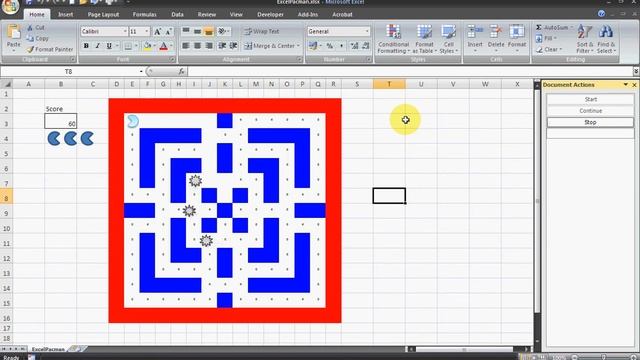This screenshot has width=640, height=360.
Task: Click the Select All corner button
Action: pos(7,84)
